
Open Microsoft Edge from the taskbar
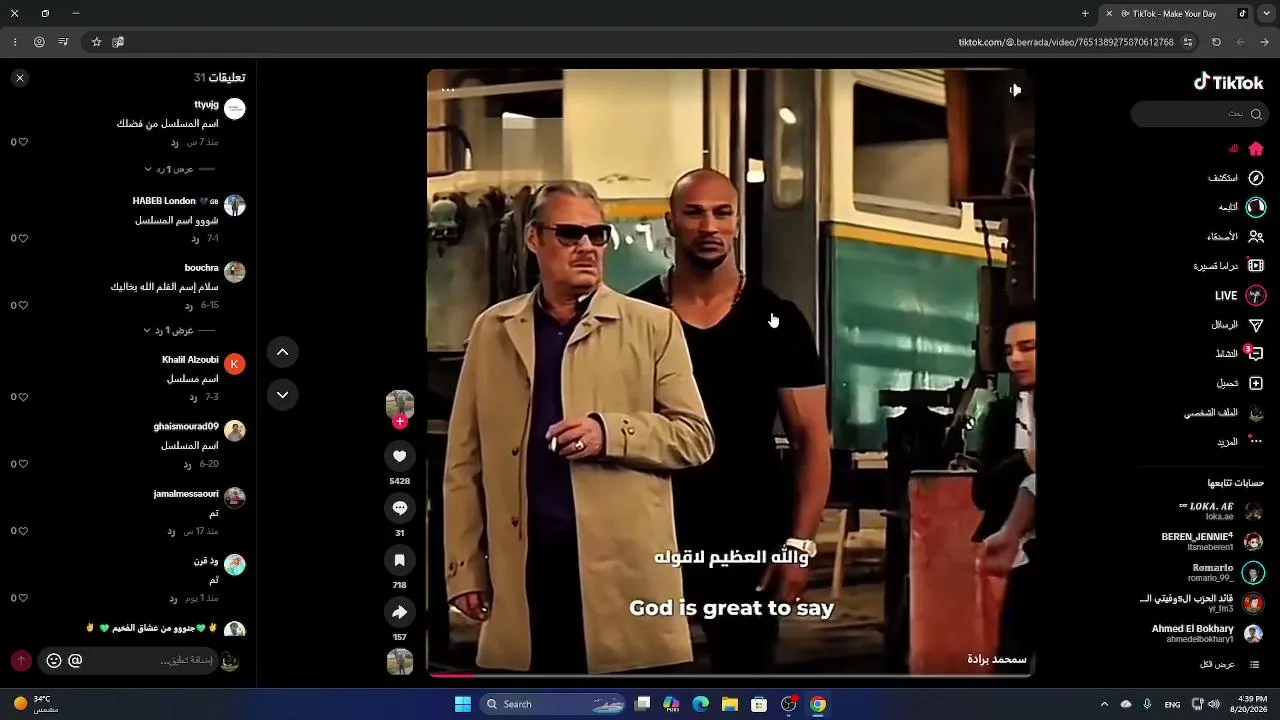tap(701, 704)
